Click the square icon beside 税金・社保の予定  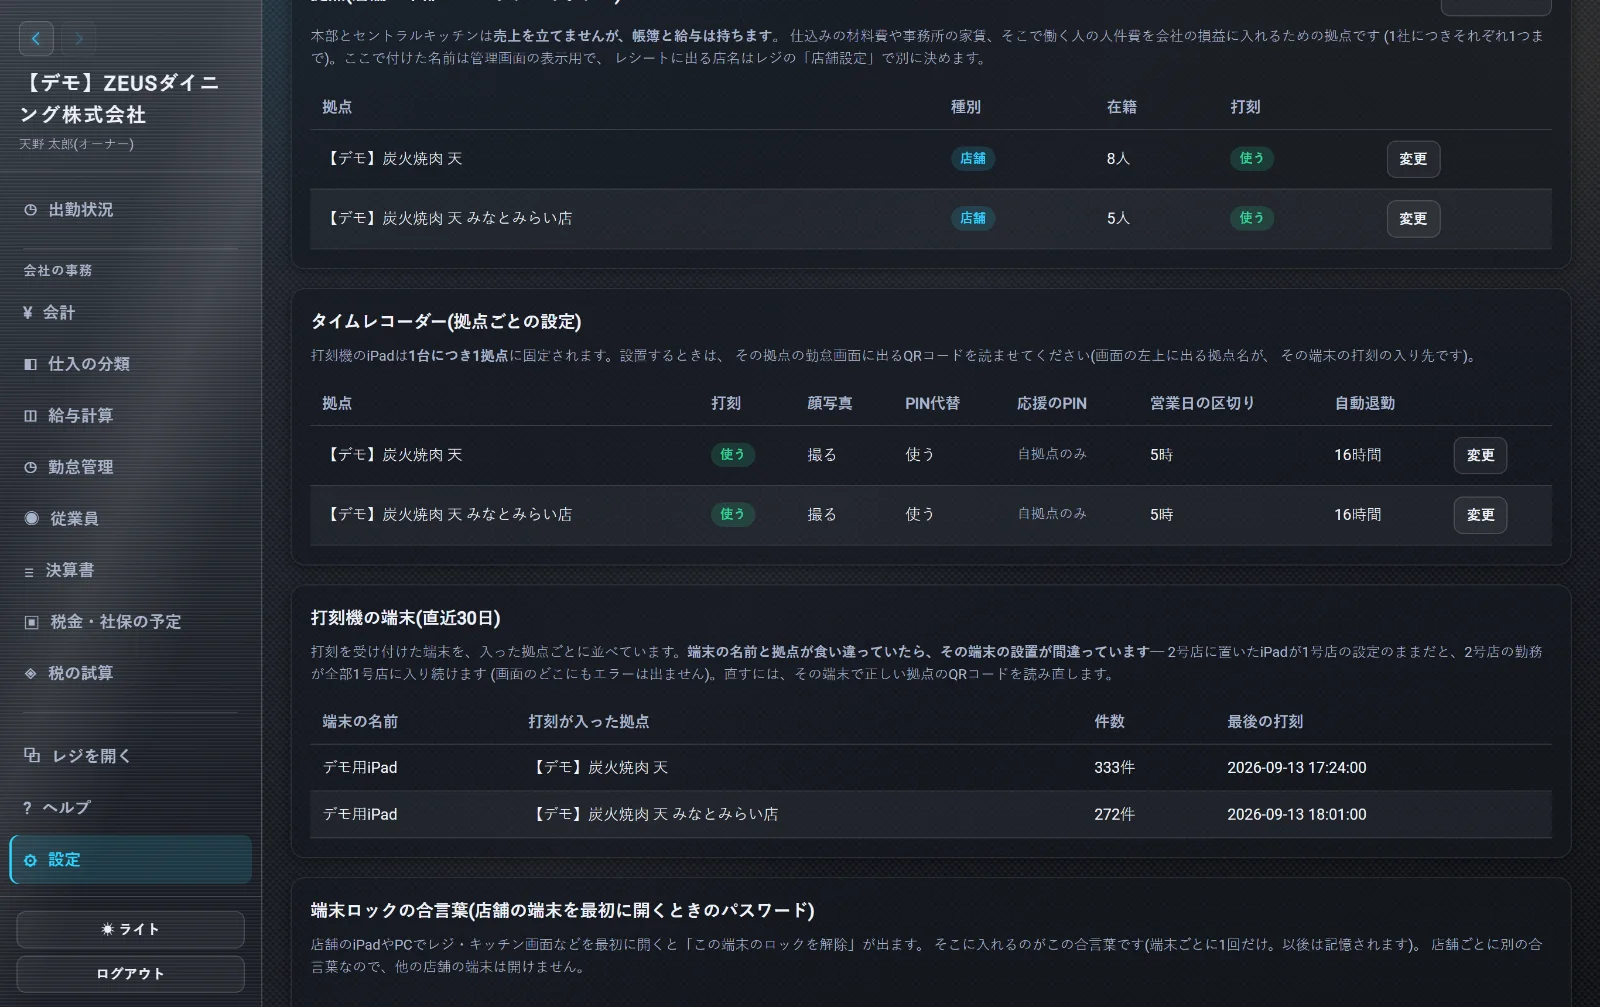pyautogui.click(x=31, y=622)
